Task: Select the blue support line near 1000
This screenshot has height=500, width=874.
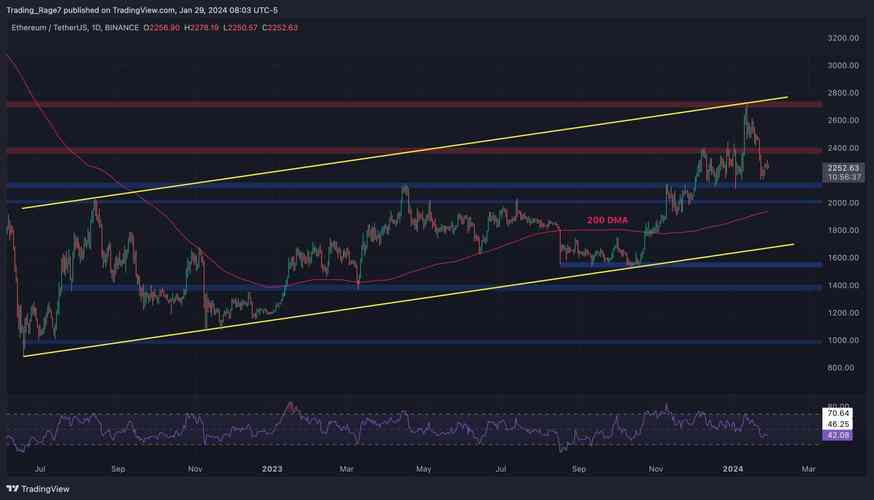Action: click(x=421, y=342)
